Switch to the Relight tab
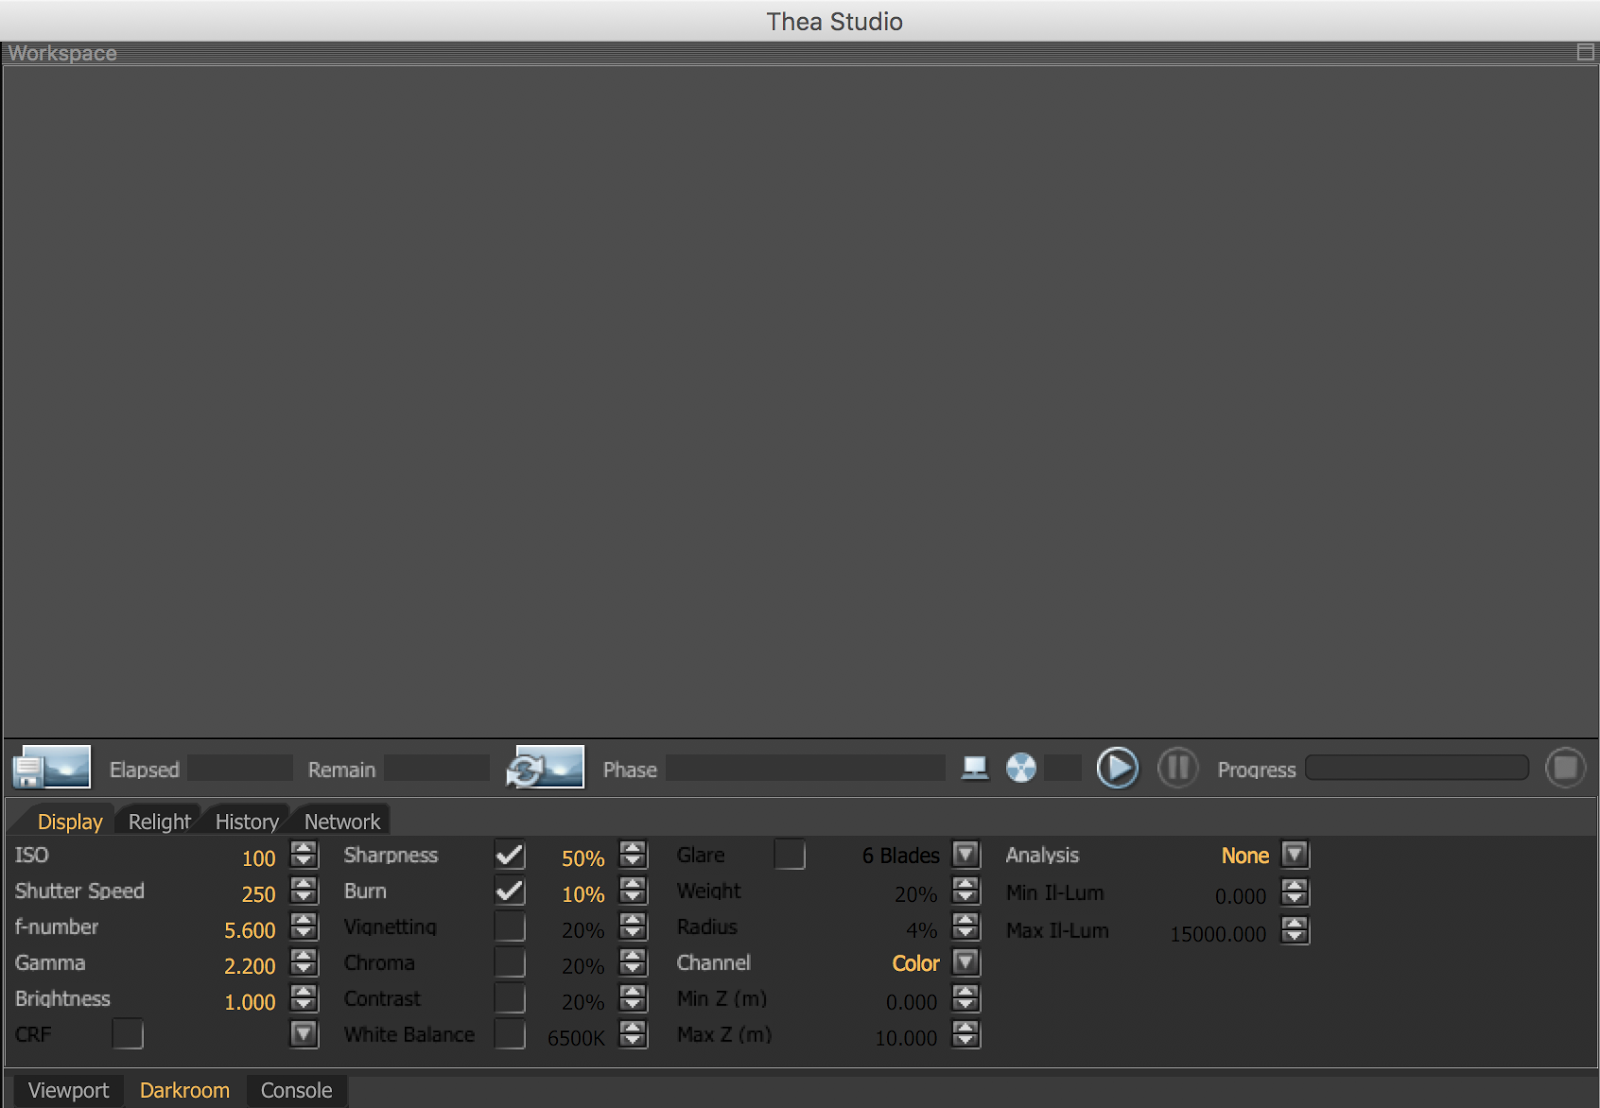Screen dimensions: 1600x1108 pyautogui.click(x=158, y=820)
